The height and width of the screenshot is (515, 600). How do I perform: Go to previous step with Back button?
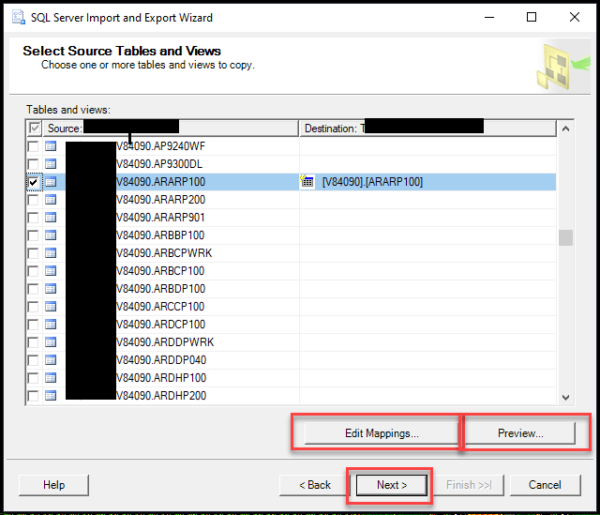pos(315,485)
